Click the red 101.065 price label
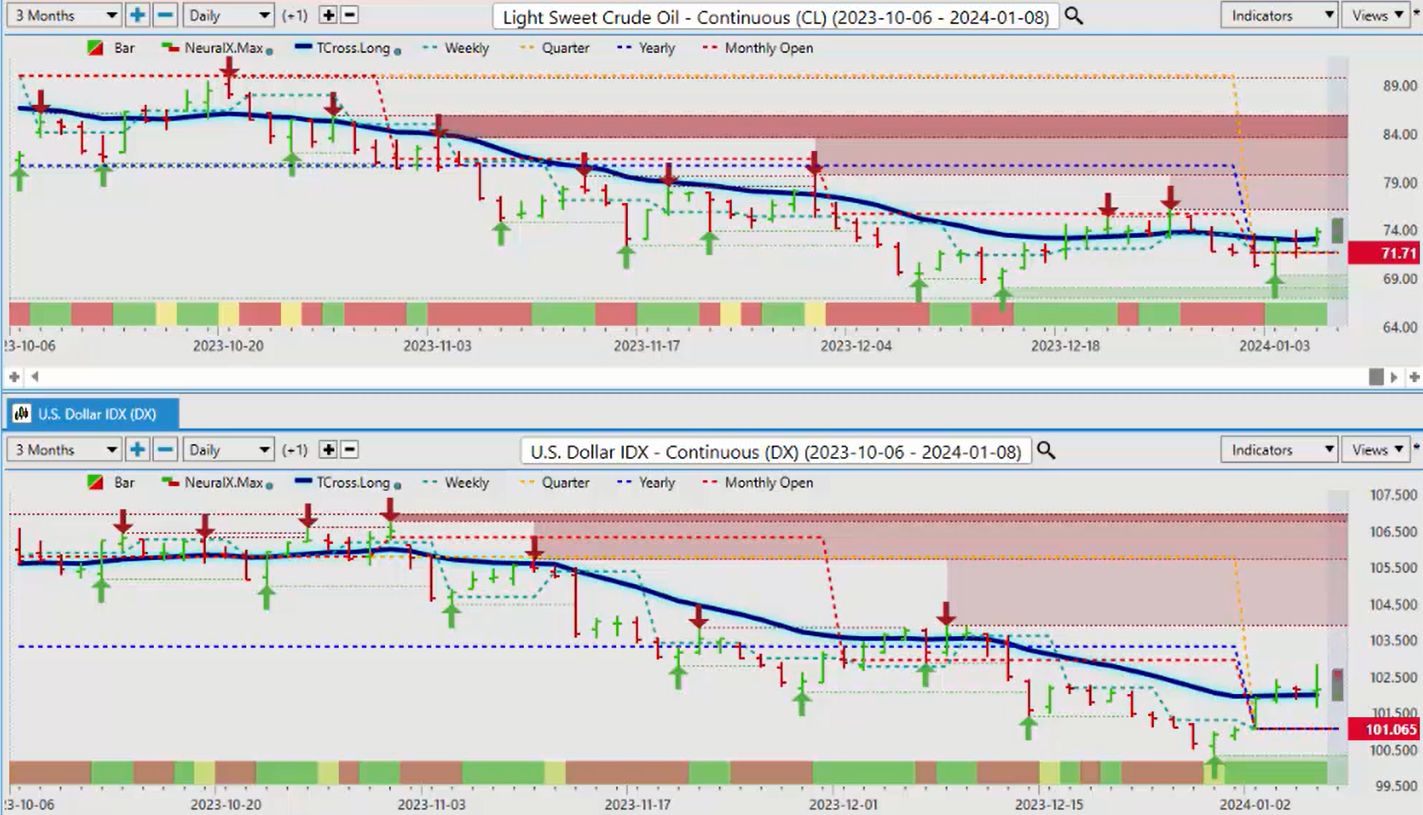Image resolution: width=1423 pixels, height=815 pixels. point(1384,729)
